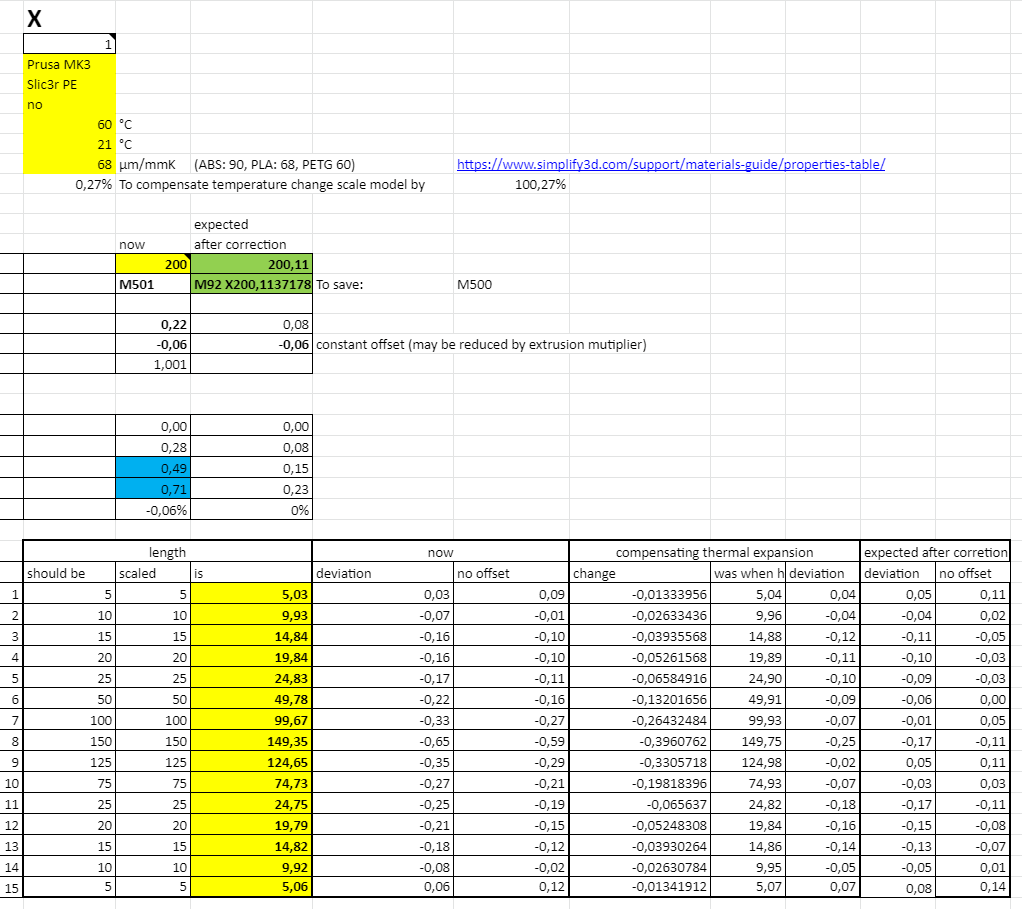Select the 'length' table header
The height and width of the screenshot is (909, 1022).
[x=168, y=552]
